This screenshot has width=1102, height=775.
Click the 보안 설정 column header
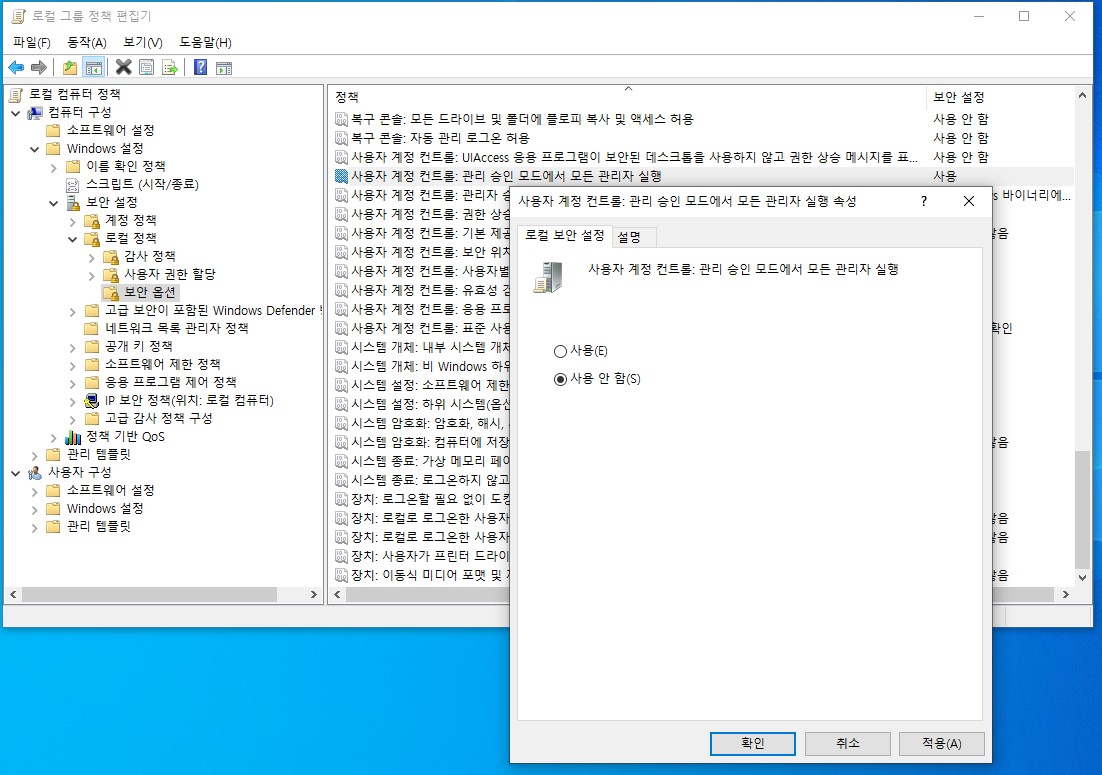[x=1001, y=97]
